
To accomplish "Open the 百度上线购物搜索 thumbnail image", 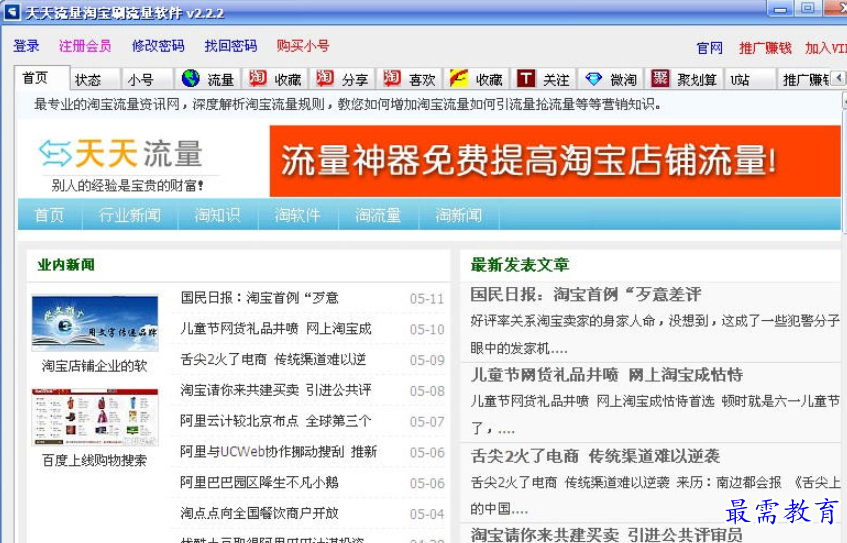I will click(x=95, y=417).
